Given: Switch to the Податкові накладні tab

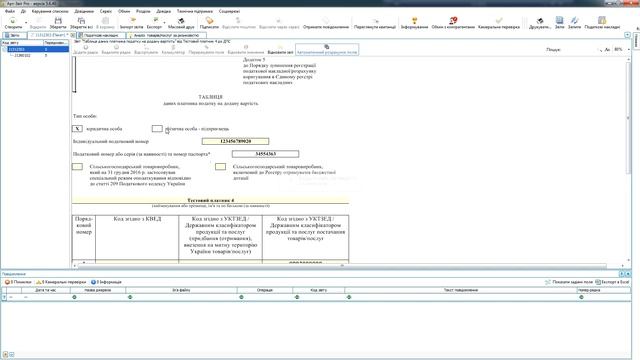Looking at the screenshot, I should (x=100, y=36).
